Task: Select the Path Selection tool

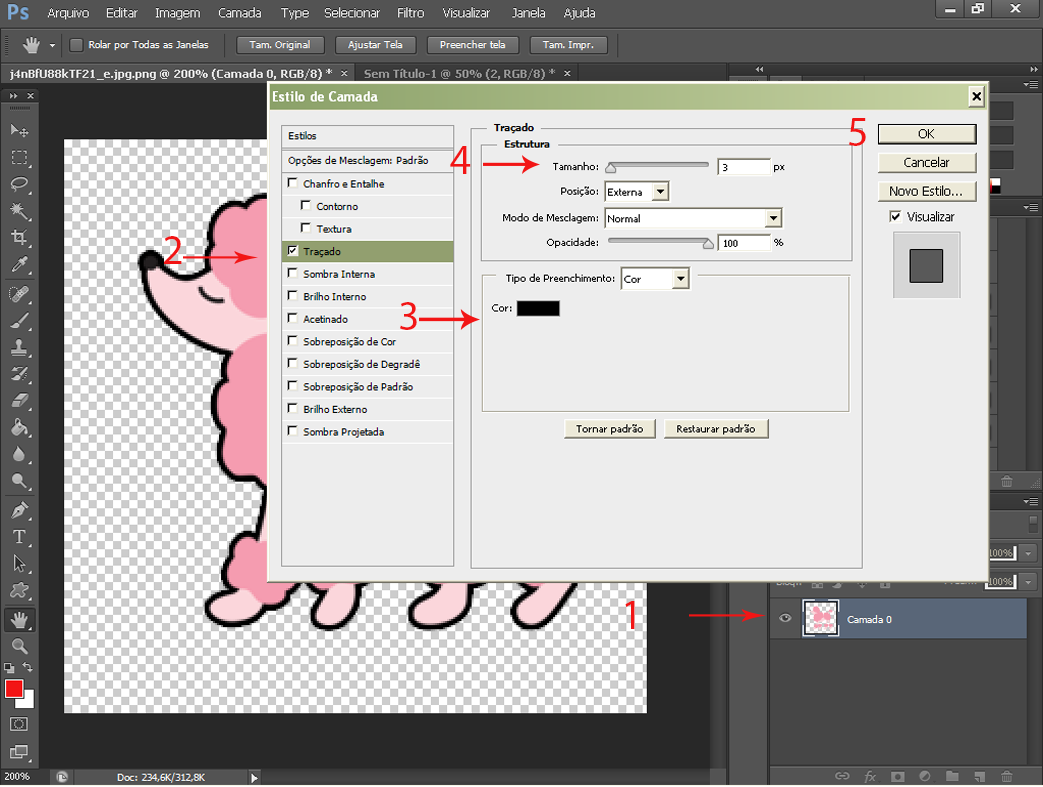Action: [x=19, y=563]
